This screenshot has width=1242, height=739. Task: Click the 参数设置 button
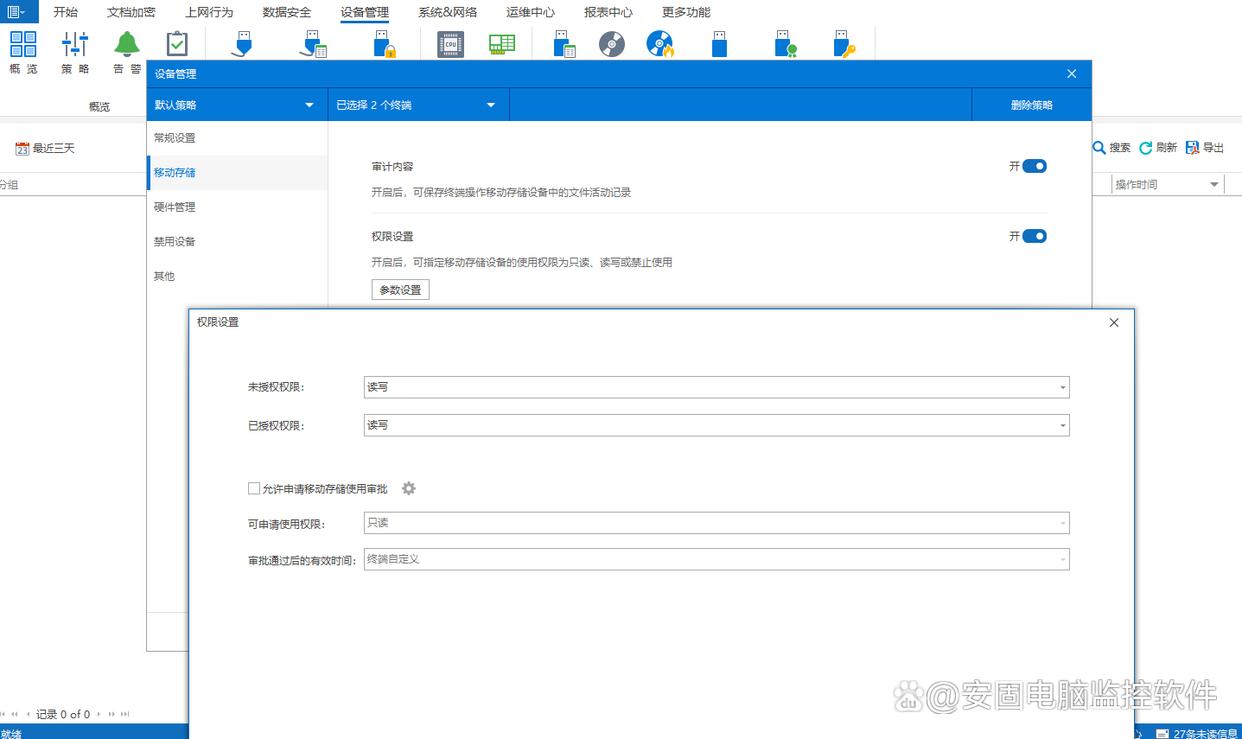pyautogui.click(x=400, y=290)
